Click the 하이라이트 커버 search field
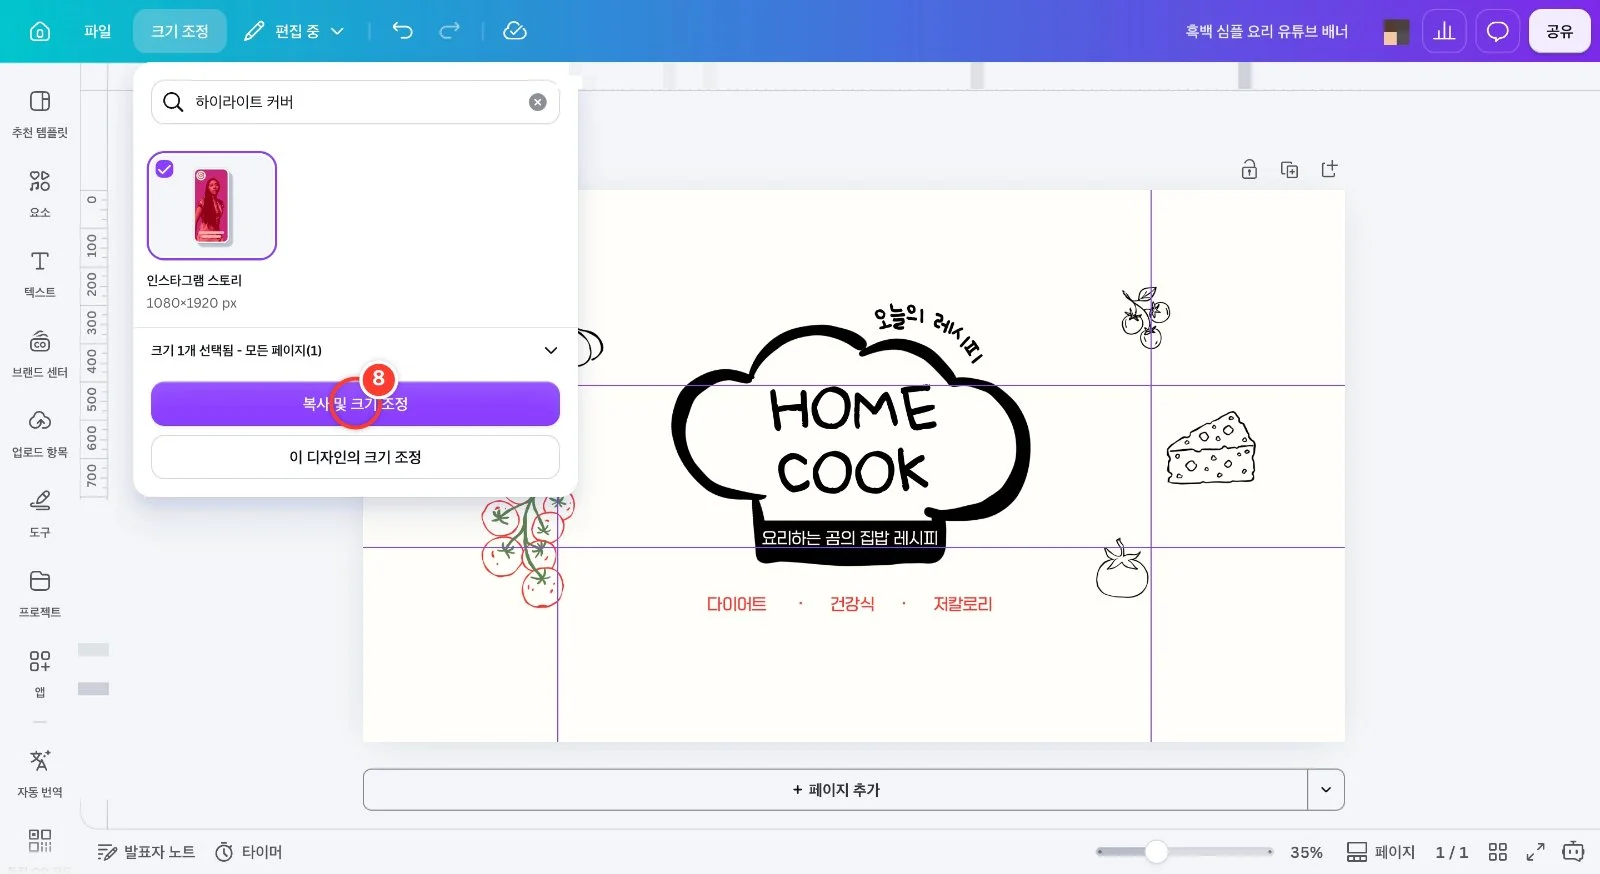The height and width of the screenshot is (874, 1600). tap(355, 102)
